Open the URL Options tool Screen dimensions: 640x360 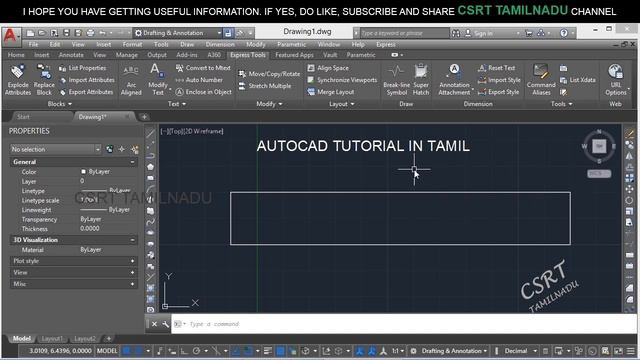616,80
